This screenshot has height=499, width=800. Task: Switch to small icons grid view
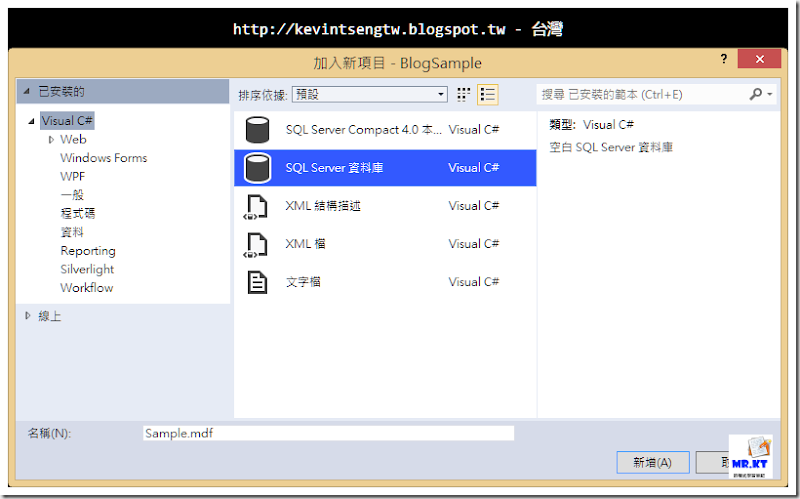click(463, 94)
